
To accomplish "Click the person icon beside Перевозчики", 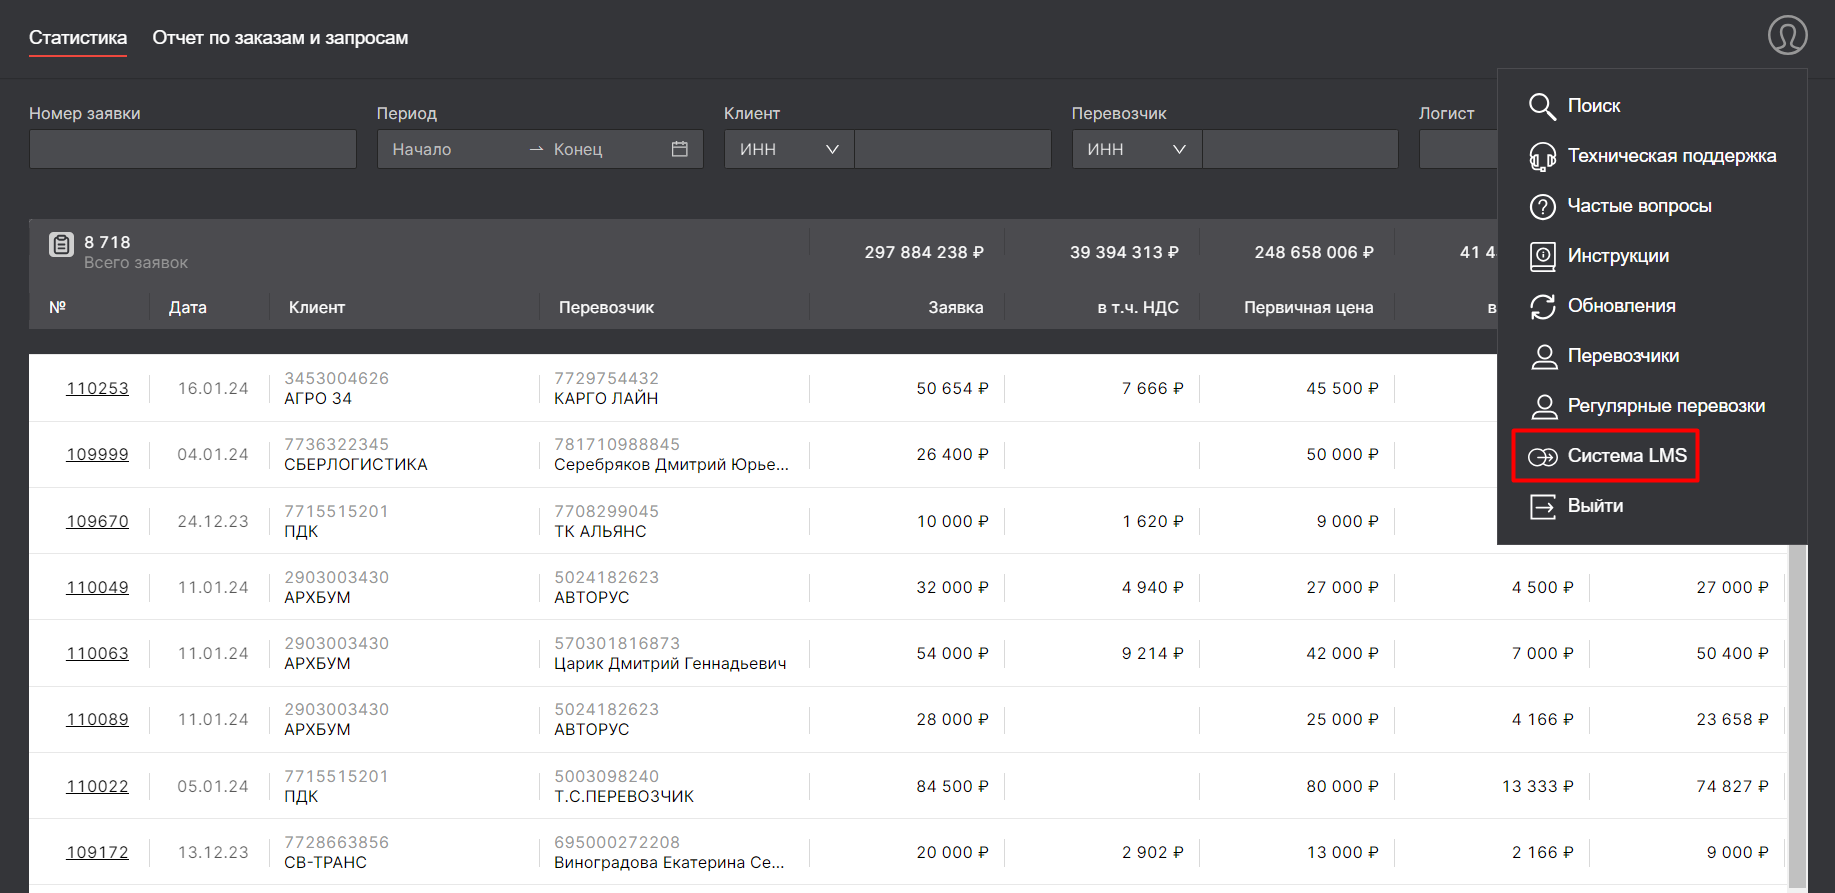I will pyautogui.click(x=1544, y=356).
